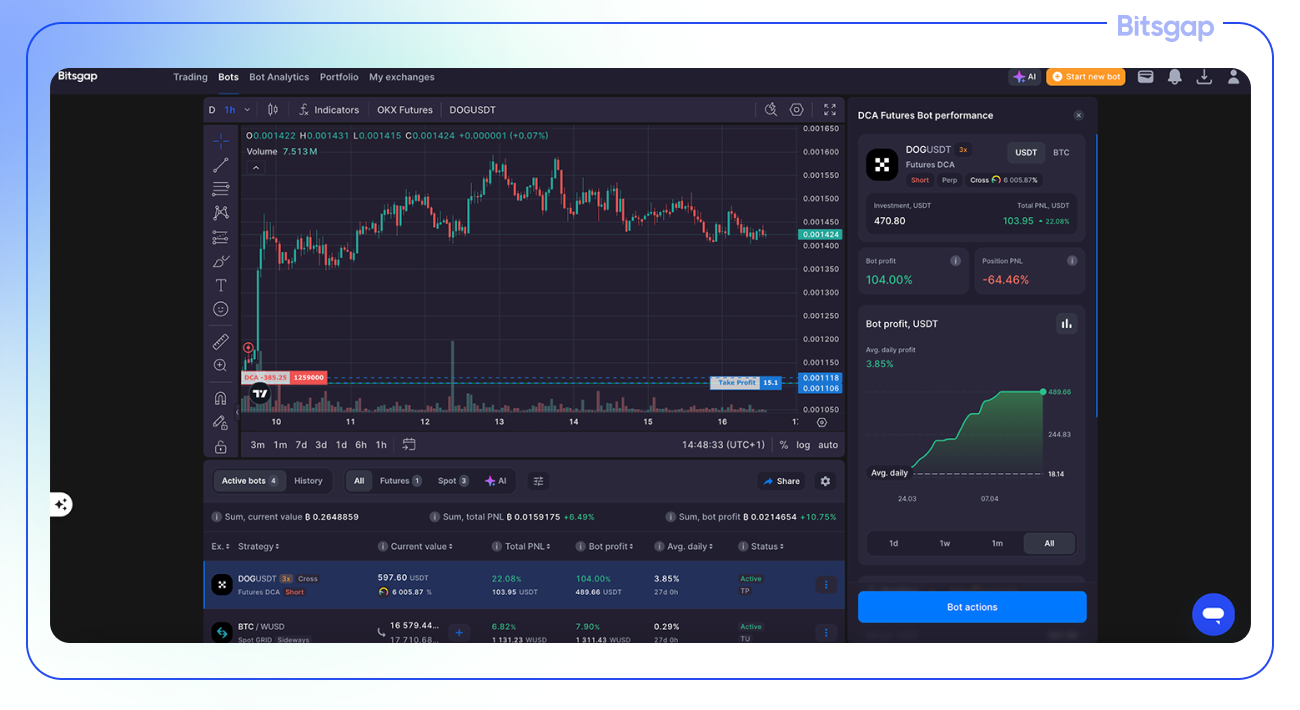The image size is (1300, 710).
Task: Open the chart interval dropdown arrow
Action: tap(246, 110)
